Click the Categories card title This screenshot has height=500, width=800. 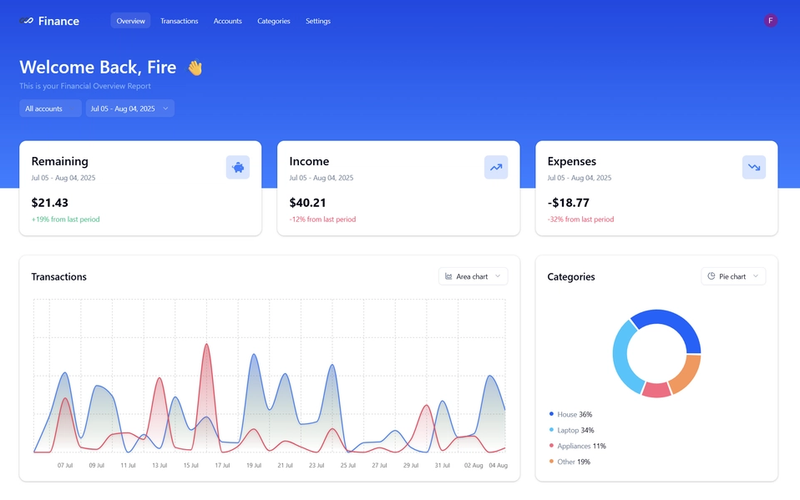571,277
